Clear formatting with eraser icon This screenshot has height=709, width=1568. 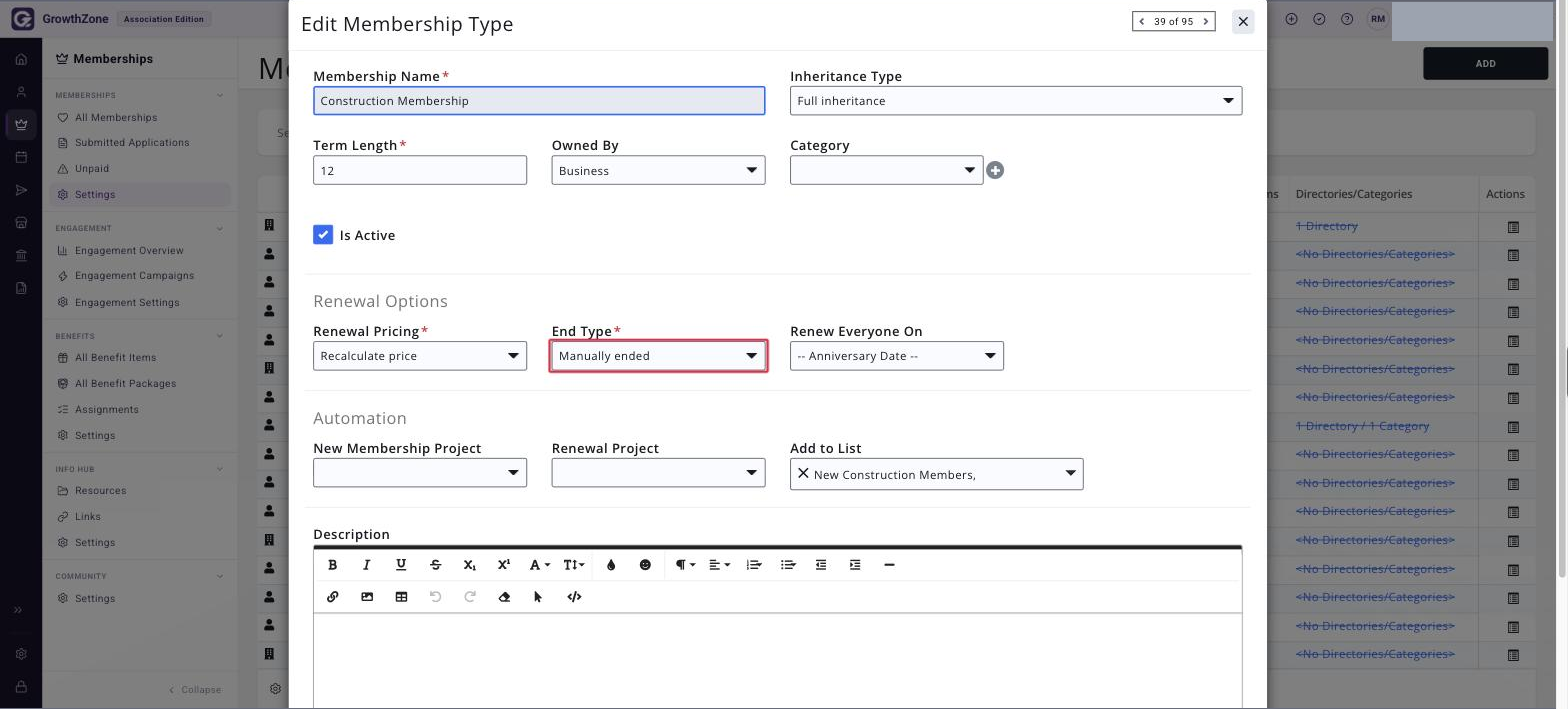[x=504, y=597]
